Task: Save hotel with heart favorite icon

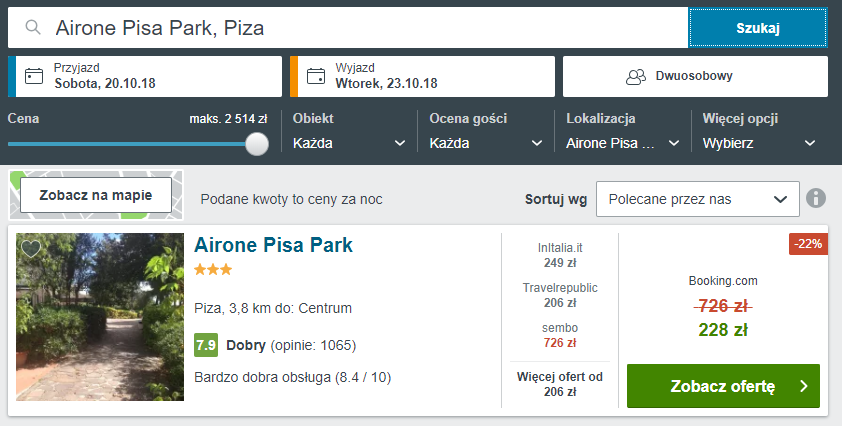Action: [x=31, y=249]
